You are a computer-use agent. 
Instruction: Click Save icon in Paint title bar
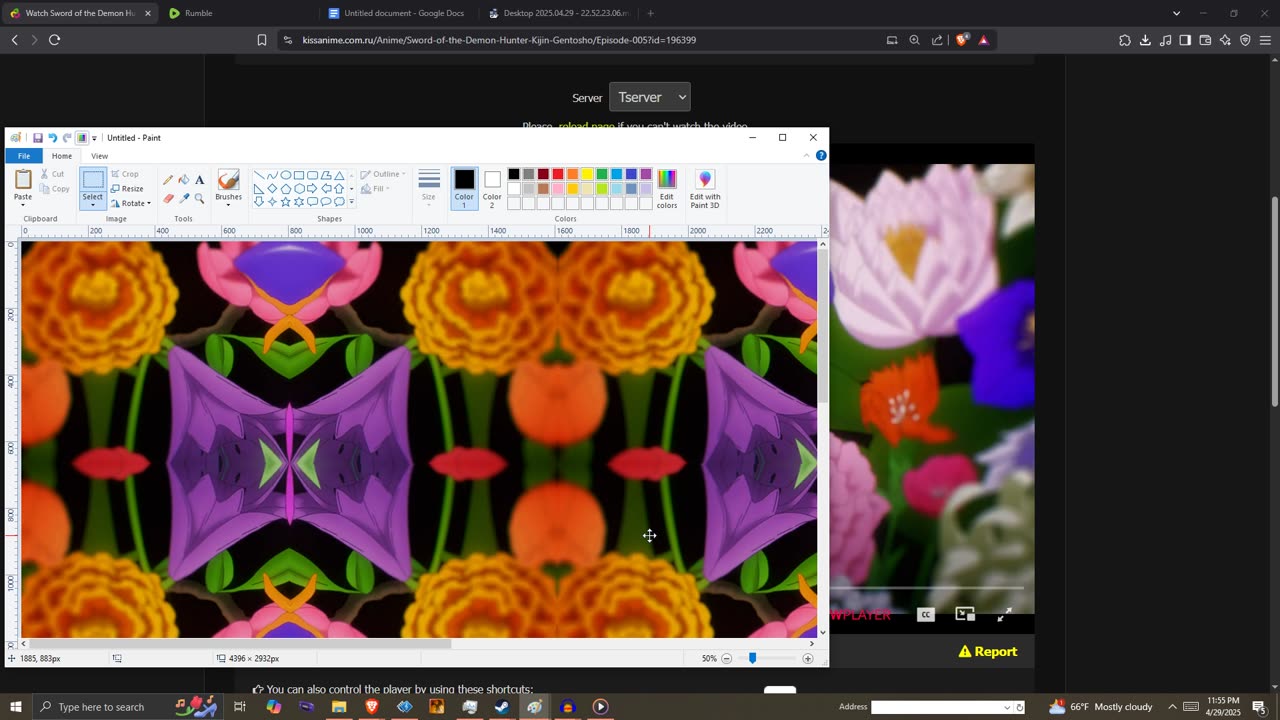click(37, 138)
